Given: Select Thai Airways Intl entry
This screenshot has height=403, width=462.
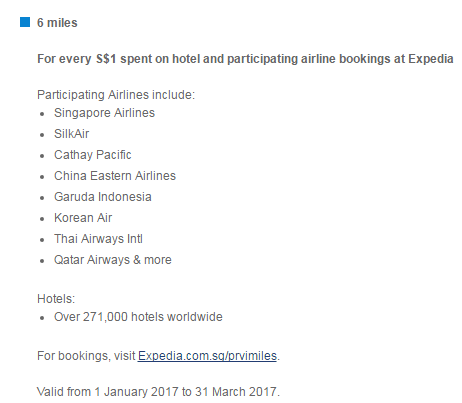Looking at the screenshot, I should (98, 239).
